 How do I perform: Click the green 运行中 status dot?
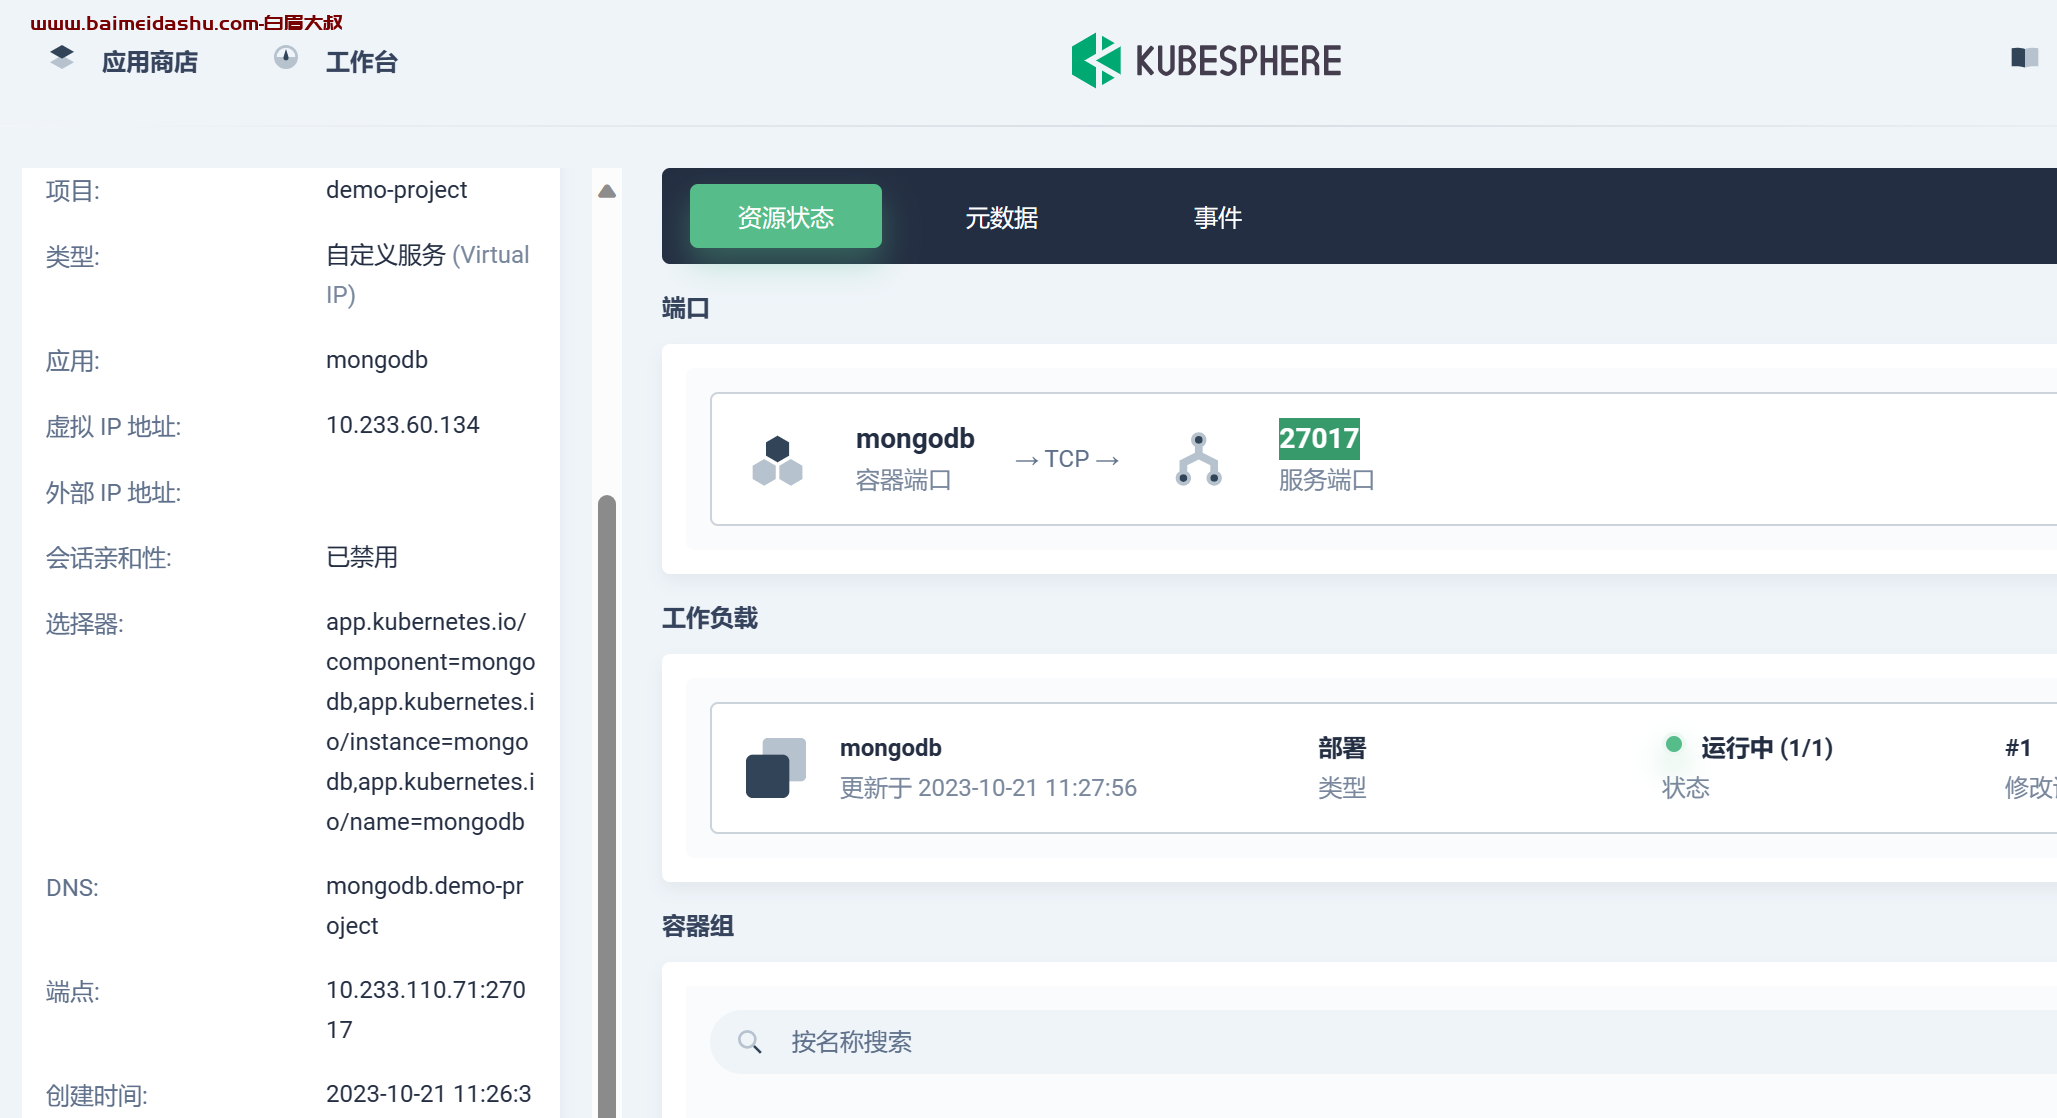click(1673, 744)
